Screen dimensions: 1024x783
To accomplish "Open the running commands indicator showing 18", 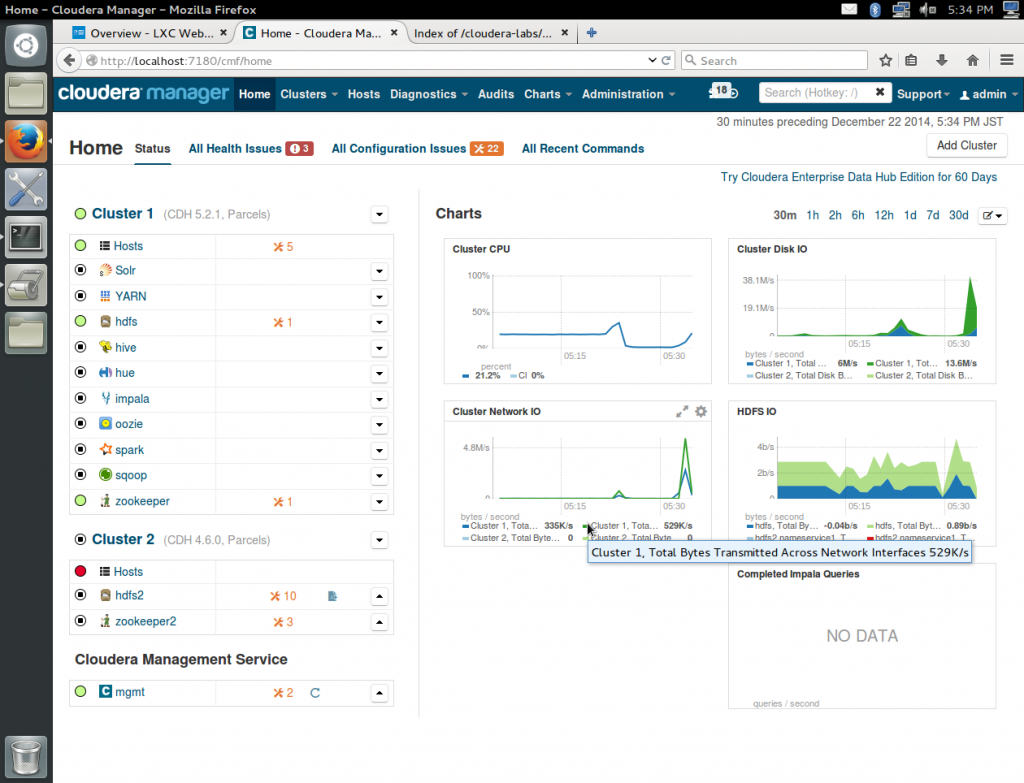I will click(x=723, y=91).
